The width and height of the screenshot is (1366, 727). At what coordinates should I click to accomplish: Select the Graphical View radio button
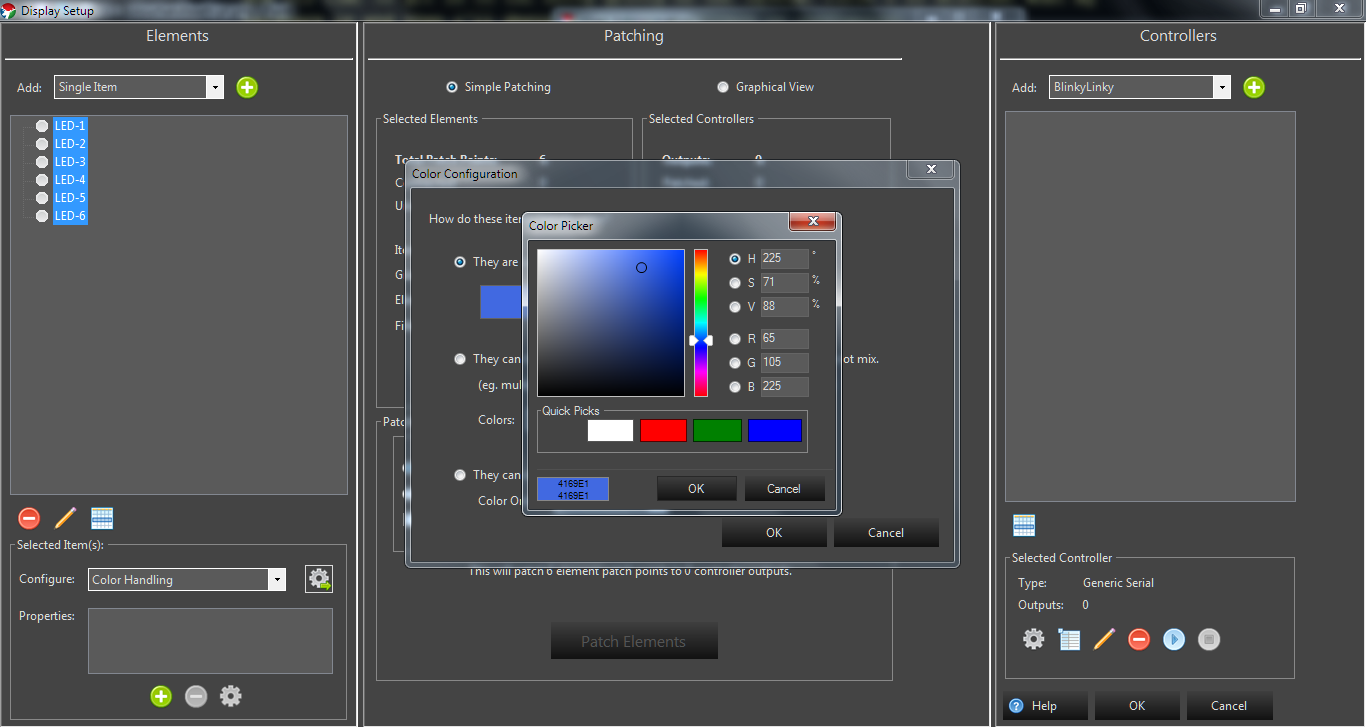723,87
